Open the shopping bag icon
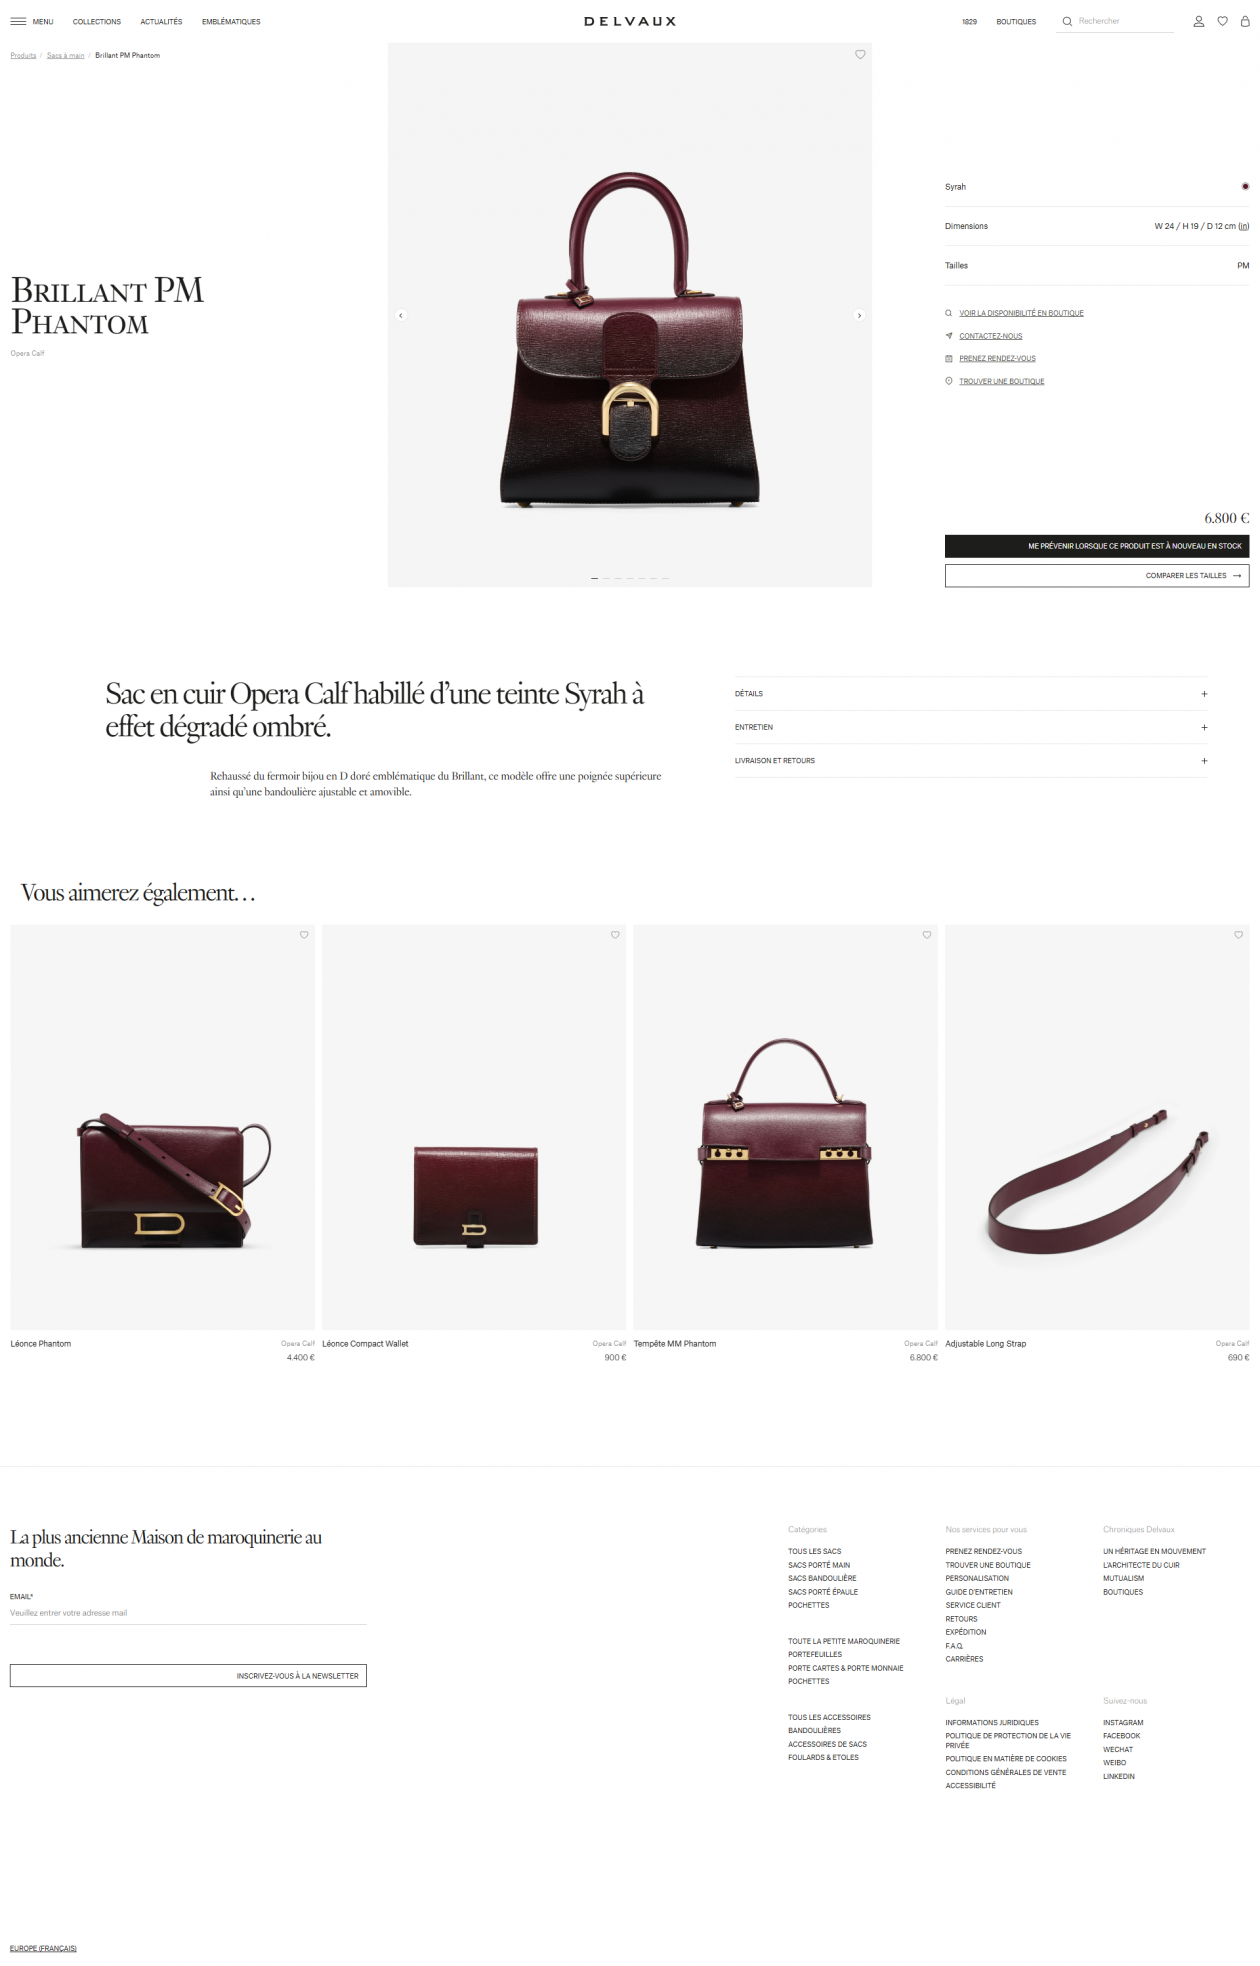This screenshot has width=1260, height=1966. coord(1245,21)
